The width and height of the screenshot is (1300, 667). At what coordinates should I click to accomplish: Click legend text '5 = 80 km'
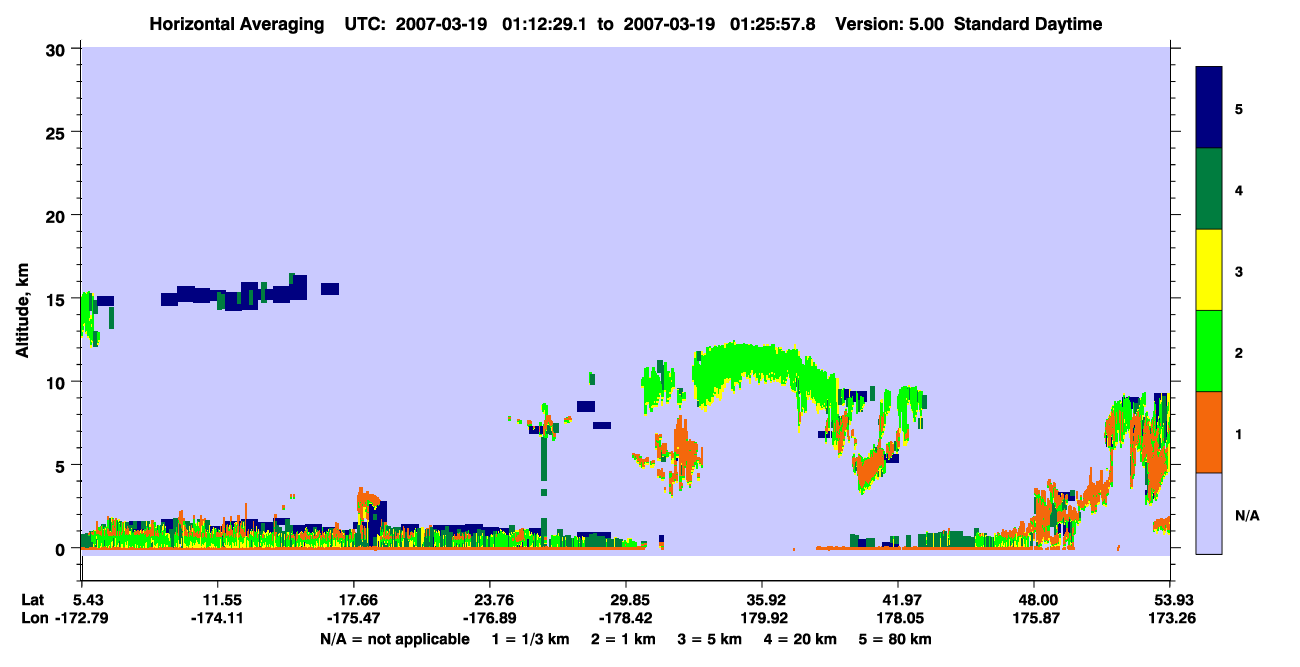point(897,639)
